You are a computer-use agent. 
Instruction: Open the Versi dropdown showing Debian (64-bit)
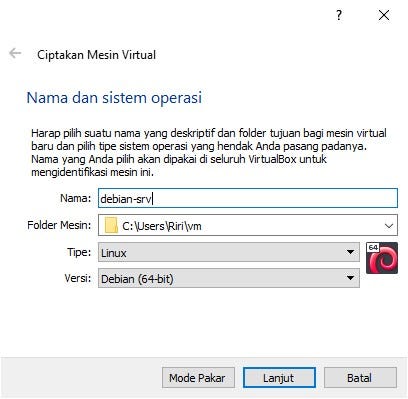tap(229, 278)
